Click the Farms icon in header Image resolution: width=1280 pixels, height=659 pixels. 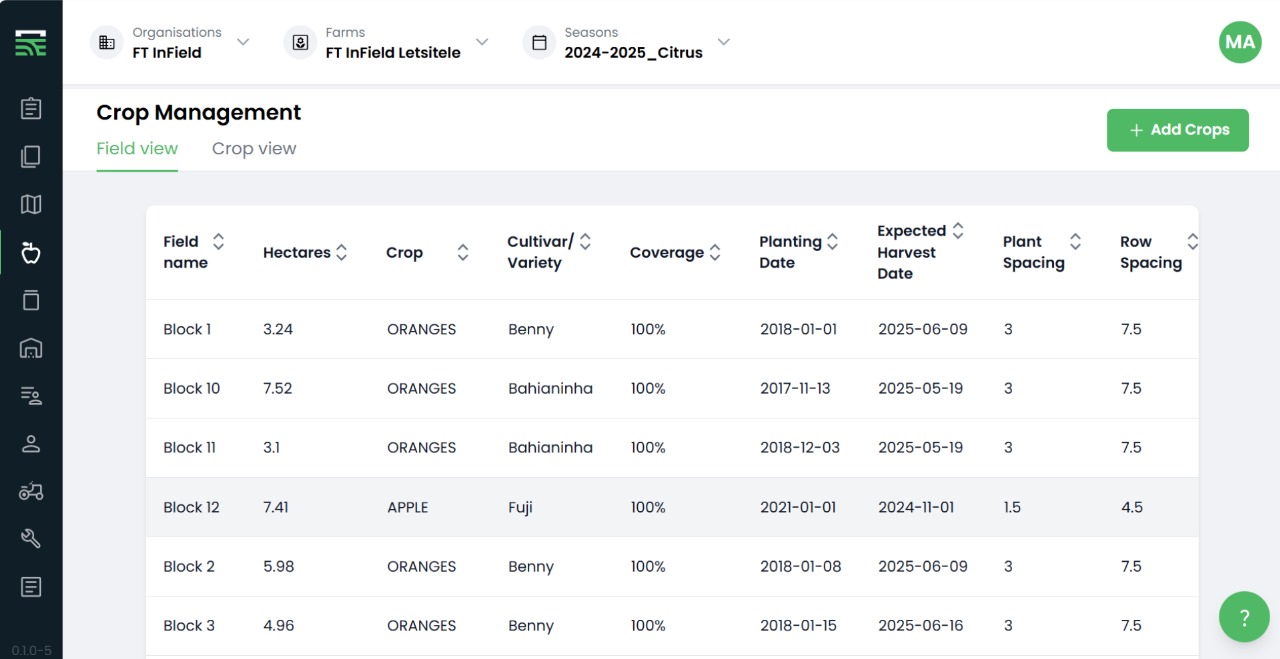pyautogui.click(x=300, y=43)
